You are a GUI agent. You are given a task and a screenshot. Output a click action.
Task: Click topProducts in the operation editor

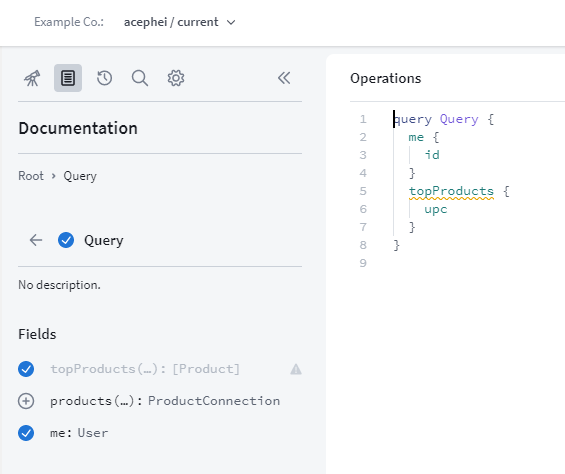point(451,191)
